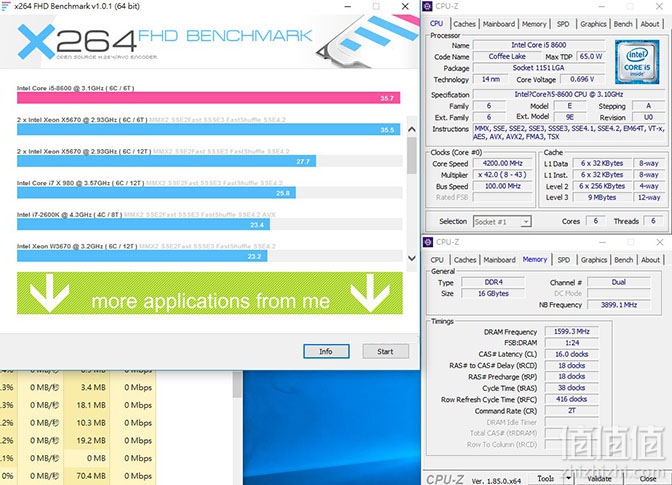The image size is (672, 485).
Task: Open About tab in top CPU-Z window
Action: click(650, 24)
